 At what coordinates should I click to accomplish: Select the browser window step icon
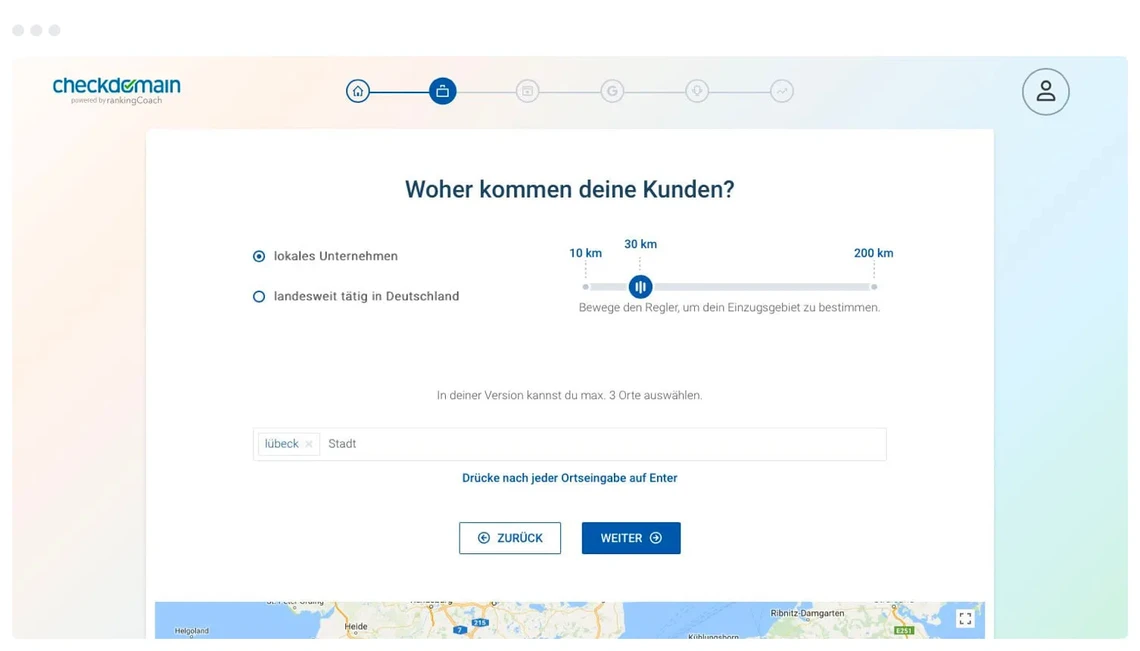(x=527, y=91)
